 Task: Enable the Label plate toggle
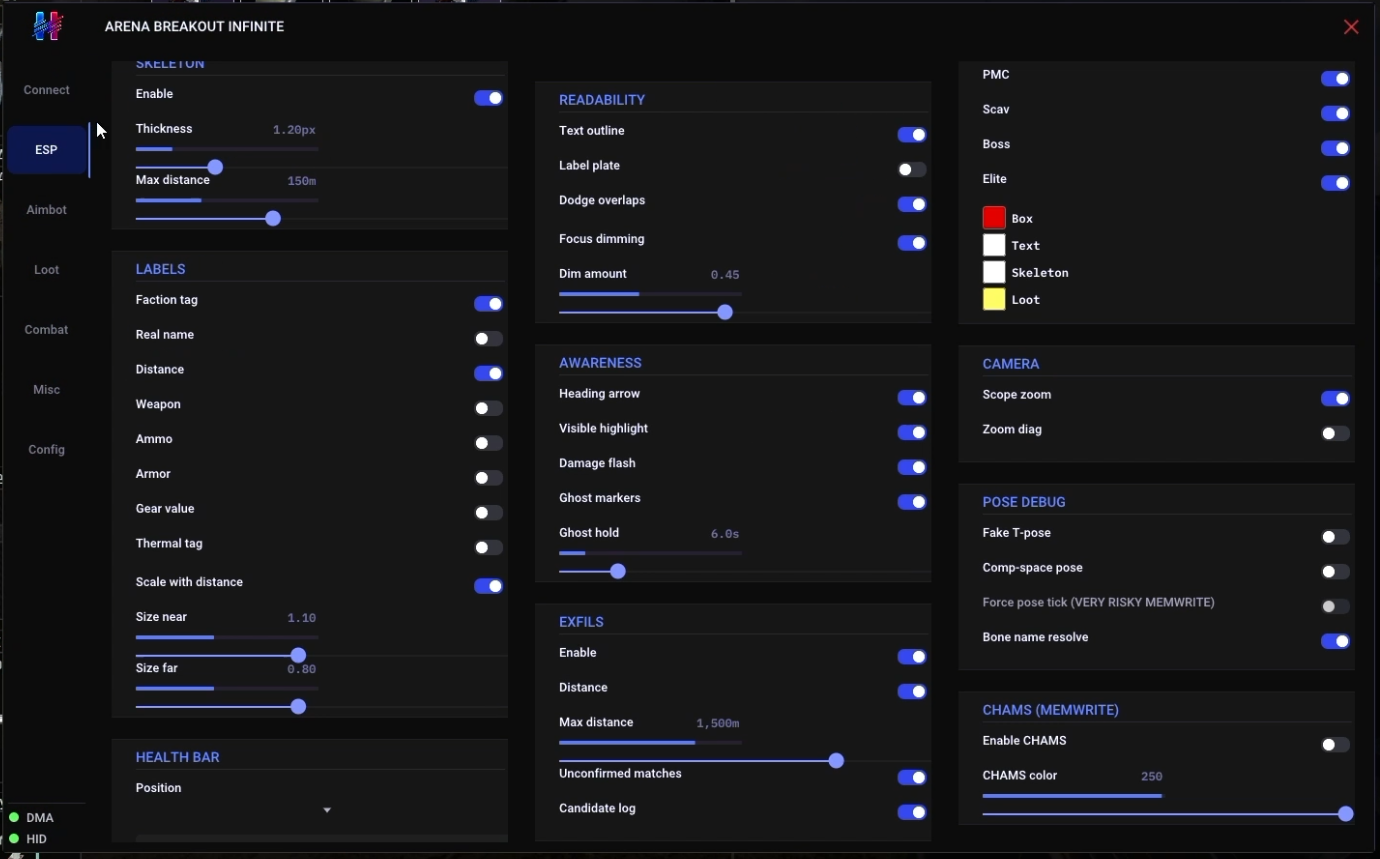[912, 170]
